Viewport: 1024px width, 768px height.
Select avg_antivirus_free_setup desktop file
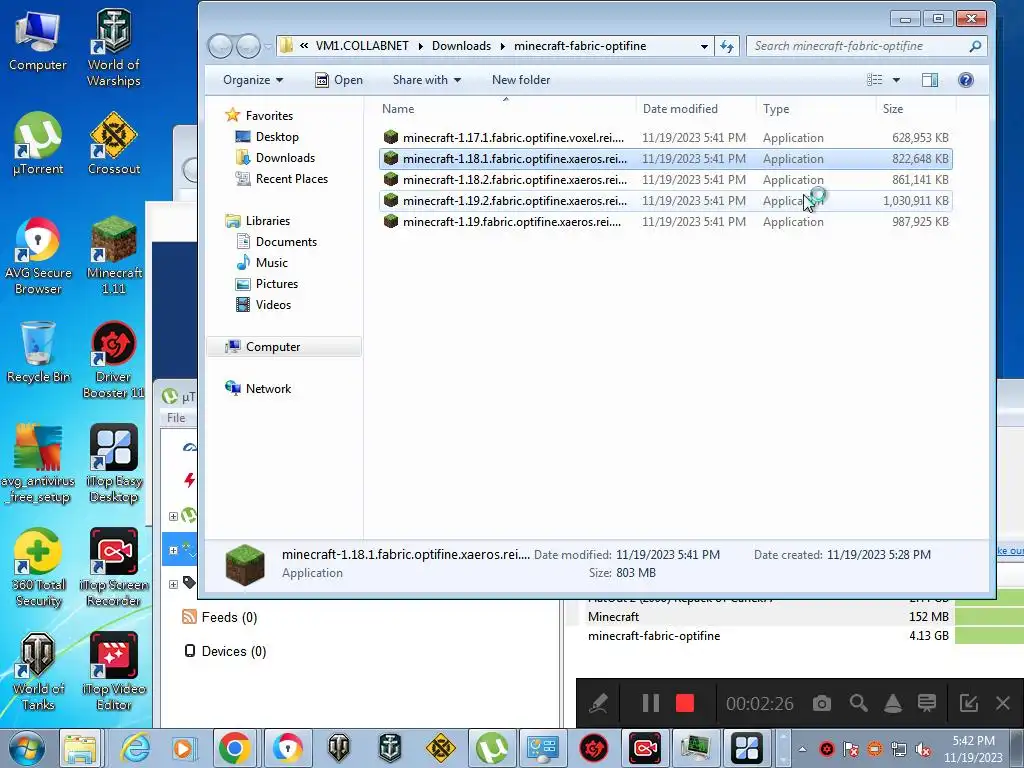[38, 464]
